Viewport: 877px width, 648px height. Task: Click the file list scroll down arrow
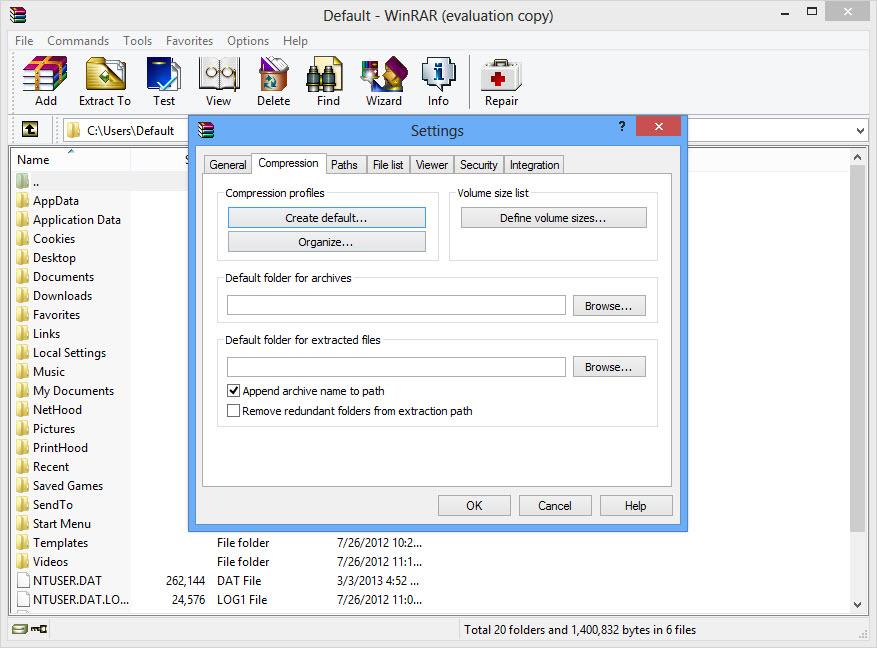point(858,604)
